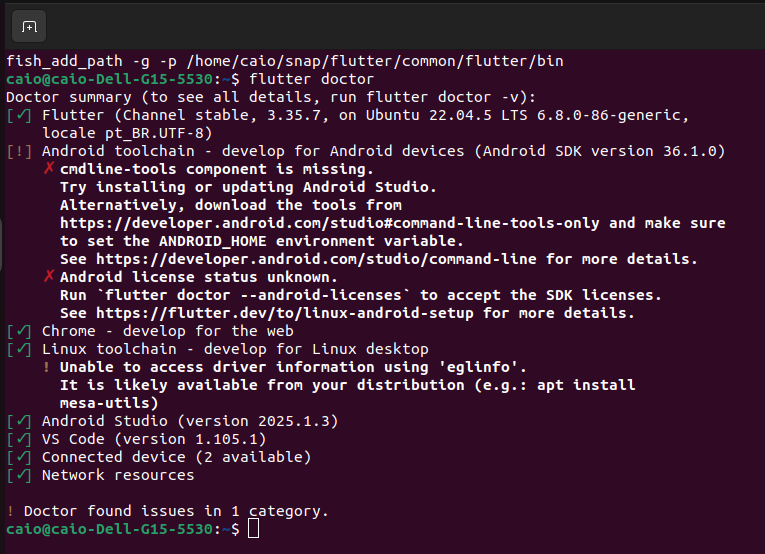
Task: Open the command-line-tools-only developer.android.com link
Action: point(330,223)
